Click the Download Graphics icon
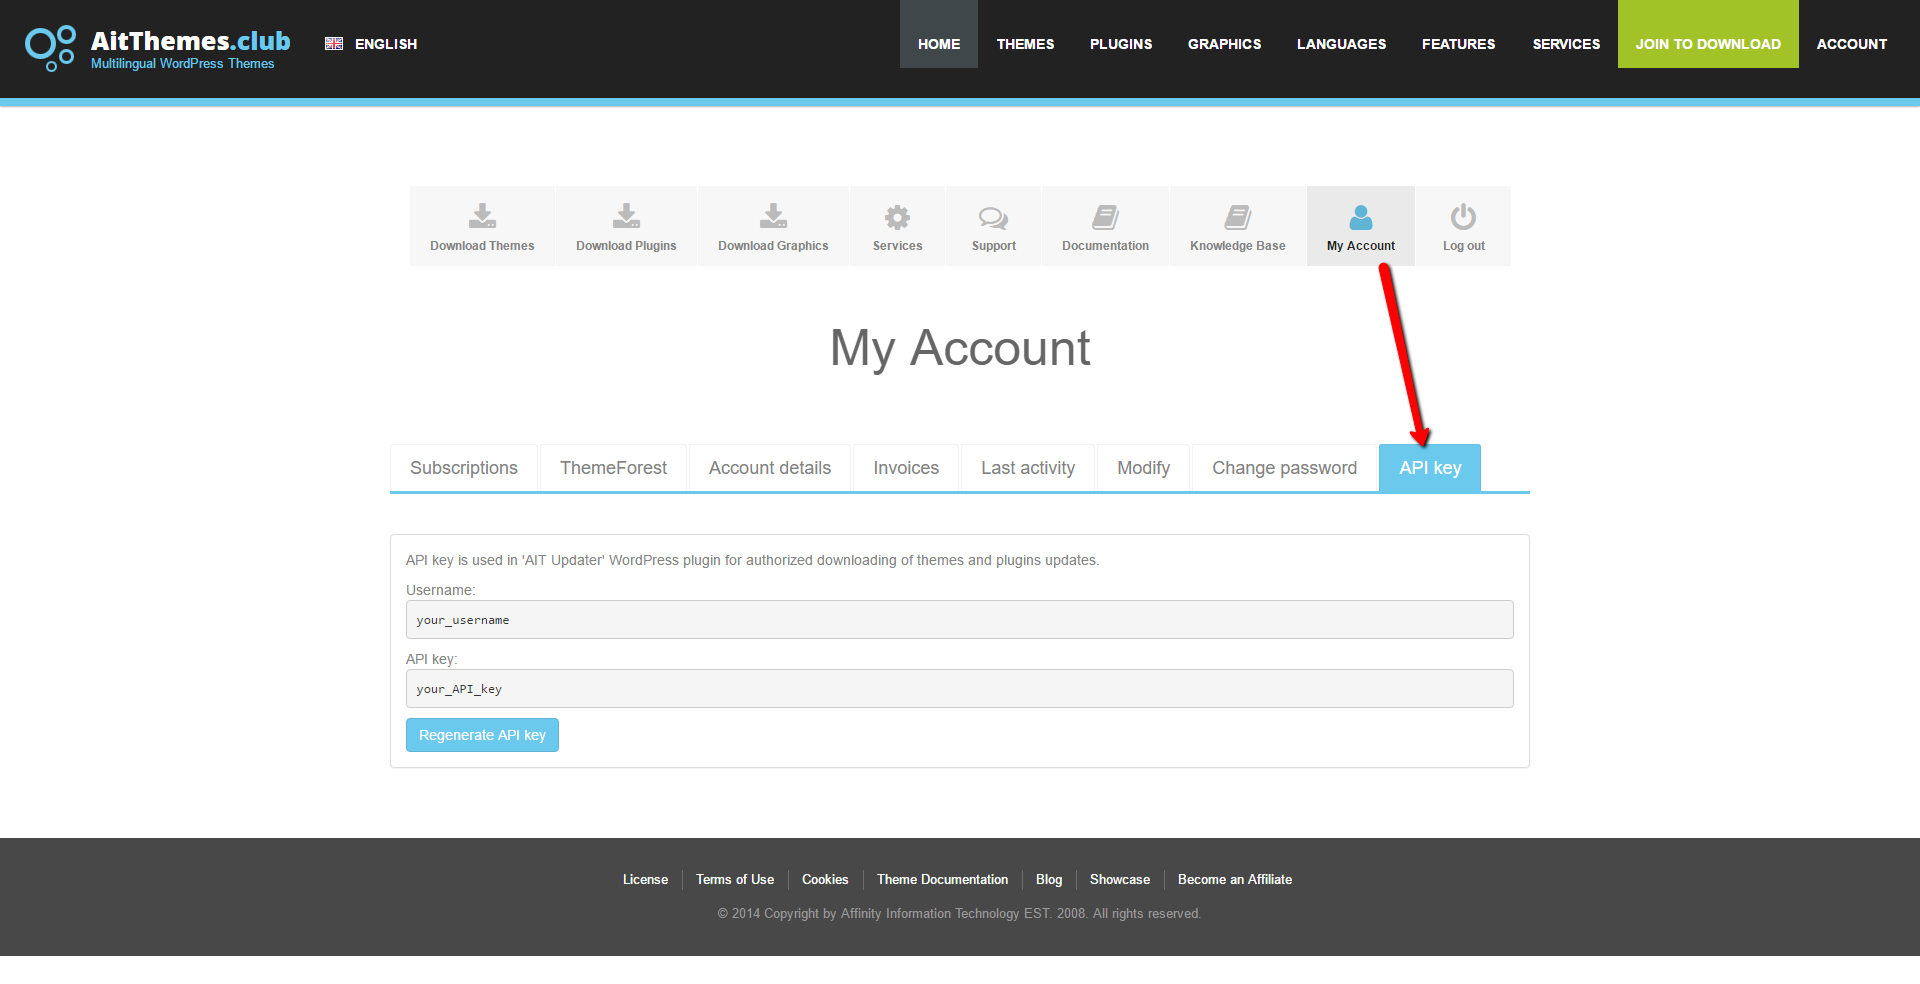Image resolution: width=1920 pixels, height=984 pixels. click(x=773, y=216)
